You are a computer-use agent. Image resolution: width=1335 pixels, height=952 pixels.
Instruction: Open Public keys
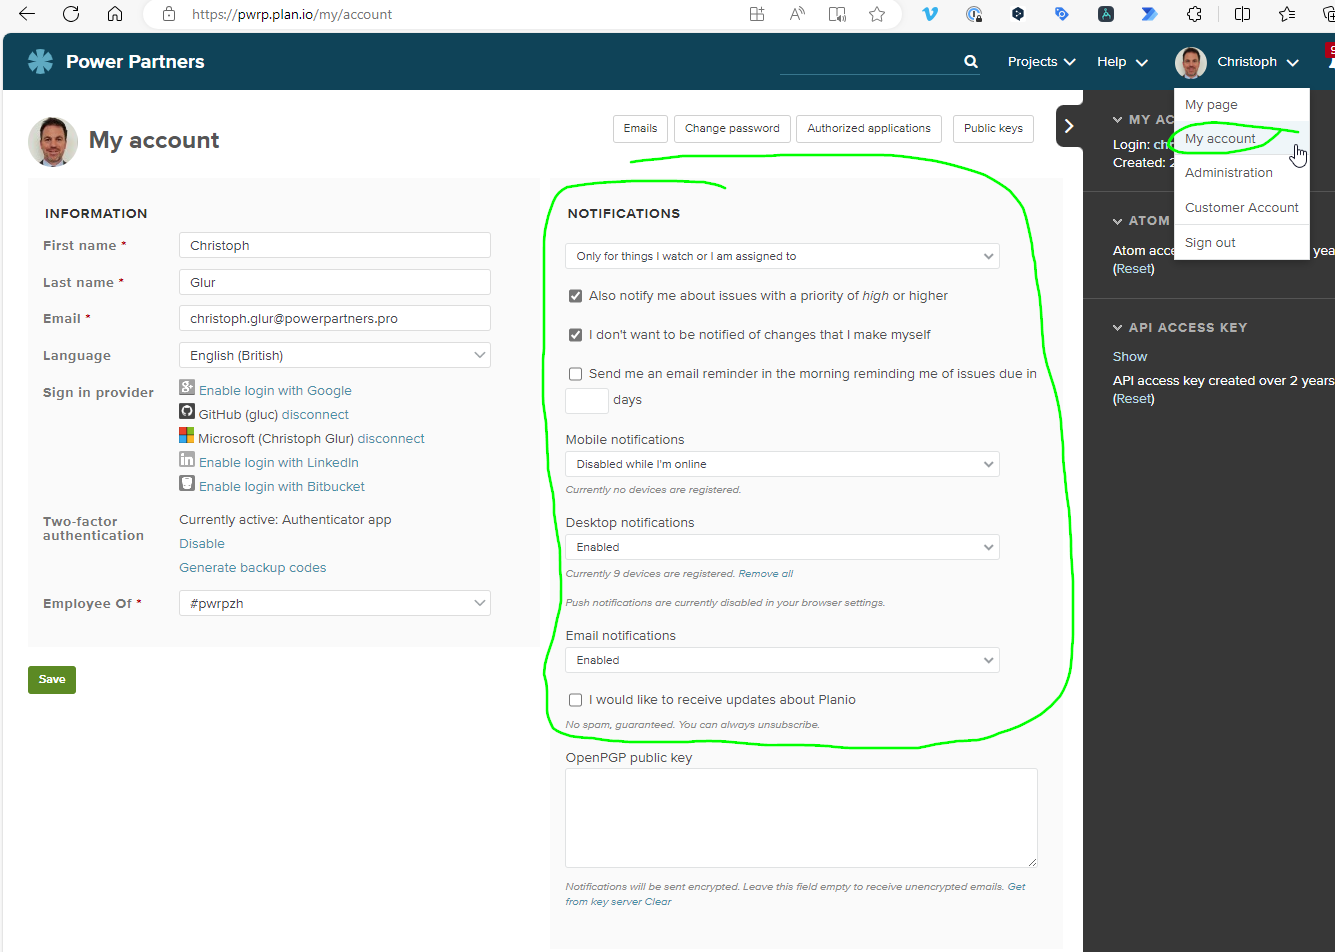click(x=993, y=128)
